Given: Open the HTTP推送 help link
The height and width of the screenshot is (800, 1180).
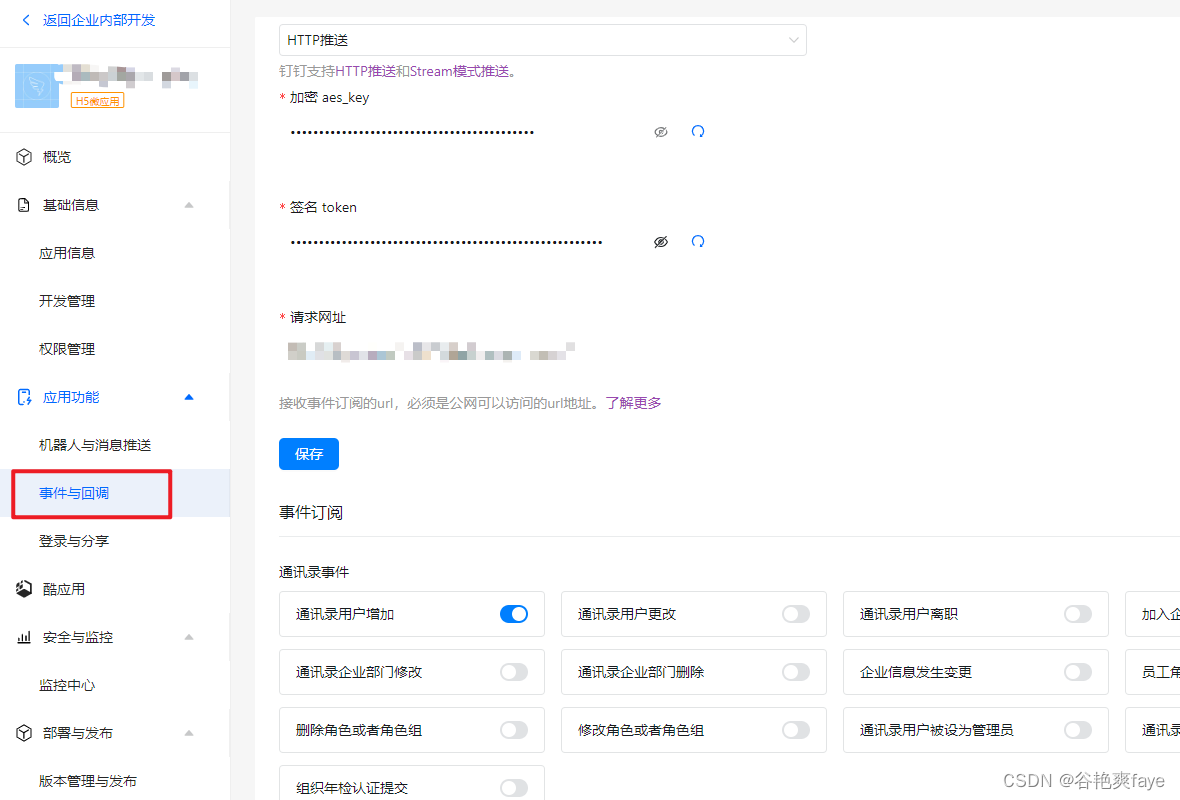Looking at the screenshot, I should [x=365, y=71].
